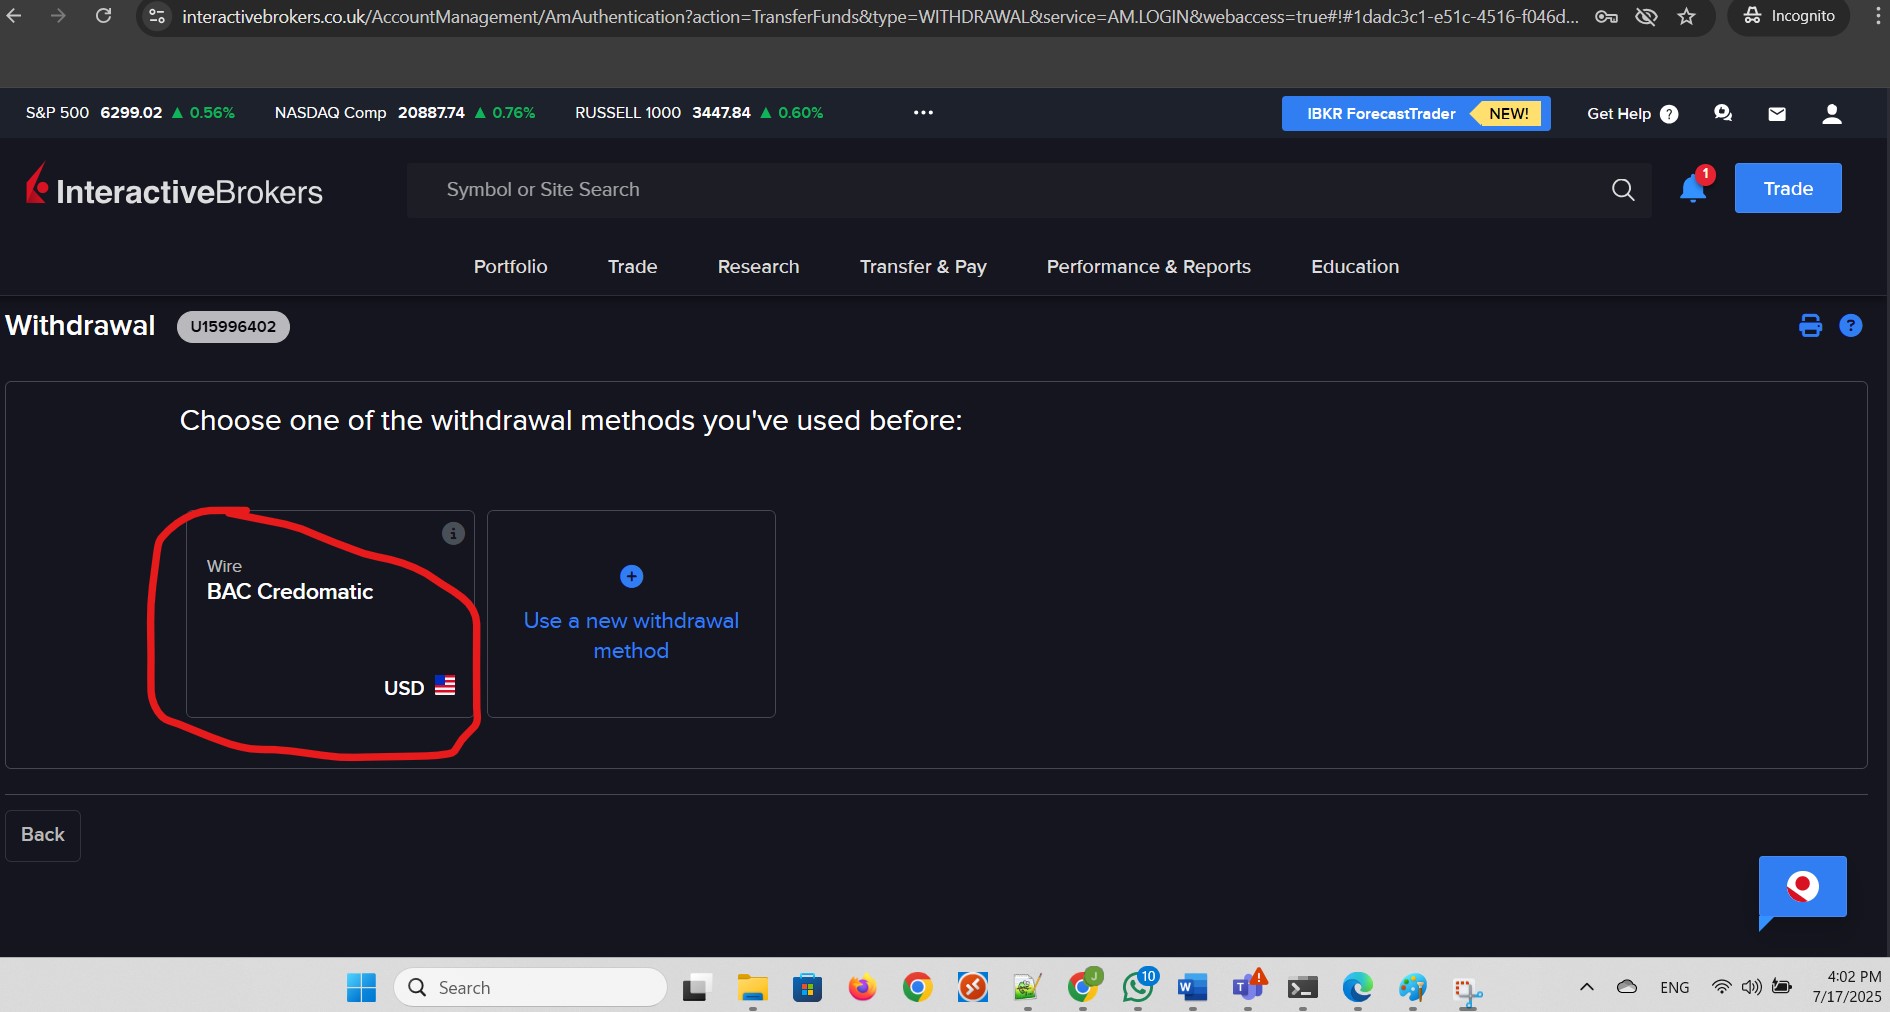Open Snipping Tool from taskbar
Viewport: 1890px width, 1012px height.
coord(1467,989)
